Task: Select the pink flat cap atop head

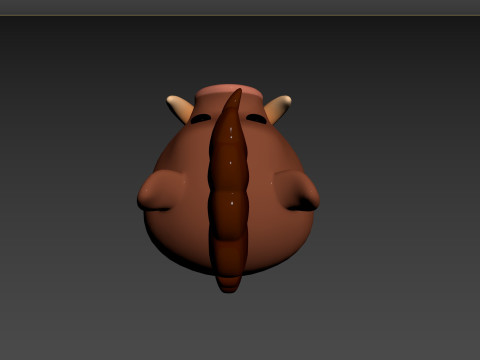Action: (229, 91)
